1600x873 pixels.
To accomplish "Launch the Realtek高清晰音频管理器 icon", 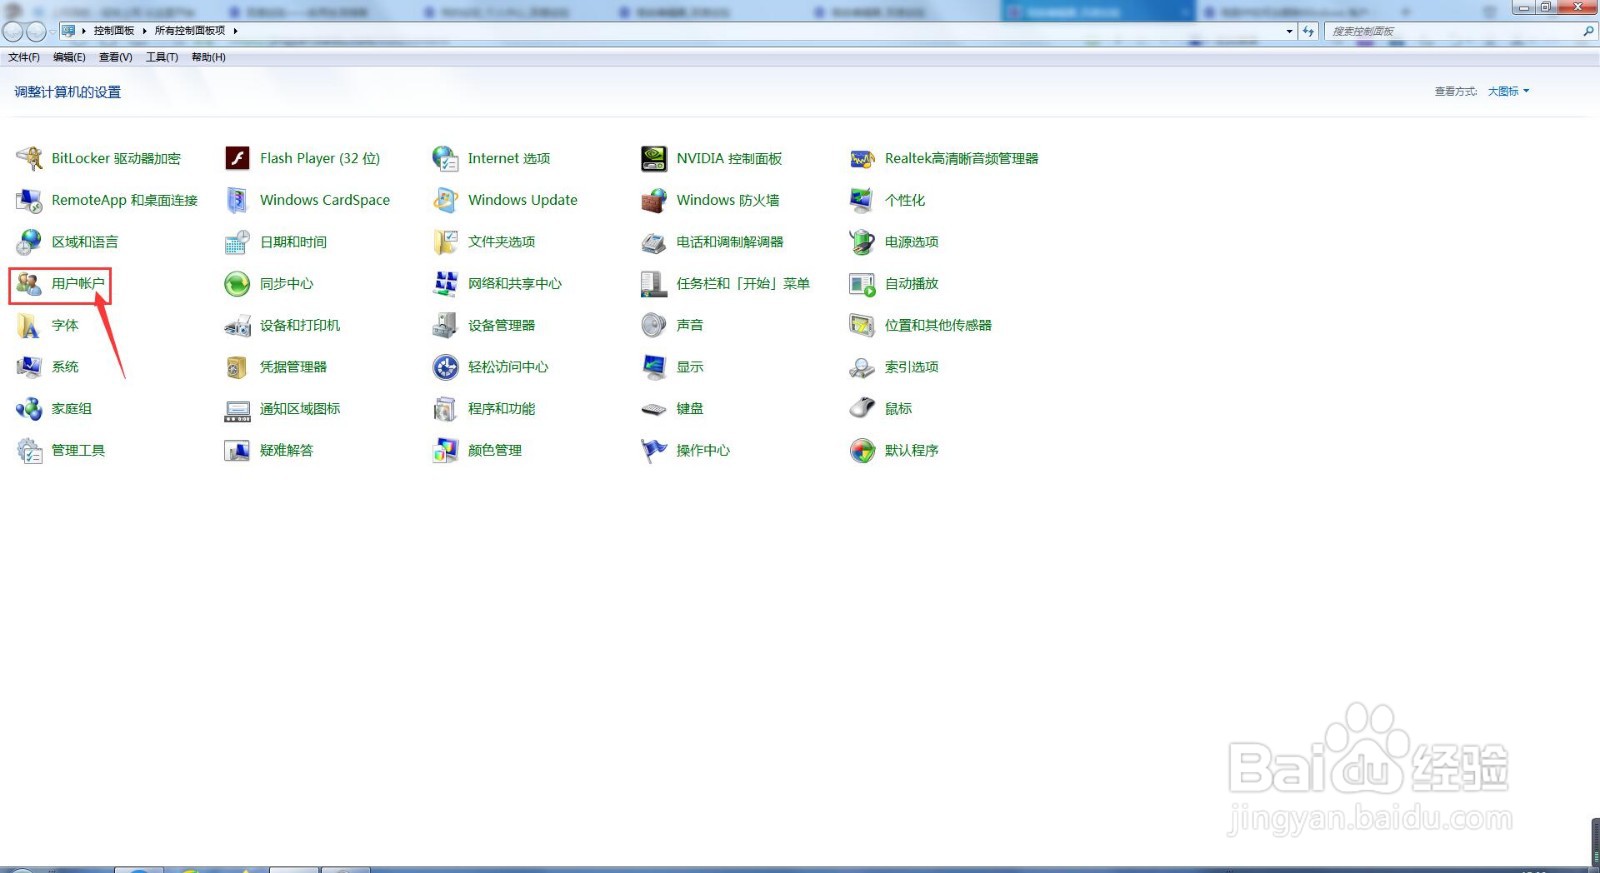I will pos(862,158).
